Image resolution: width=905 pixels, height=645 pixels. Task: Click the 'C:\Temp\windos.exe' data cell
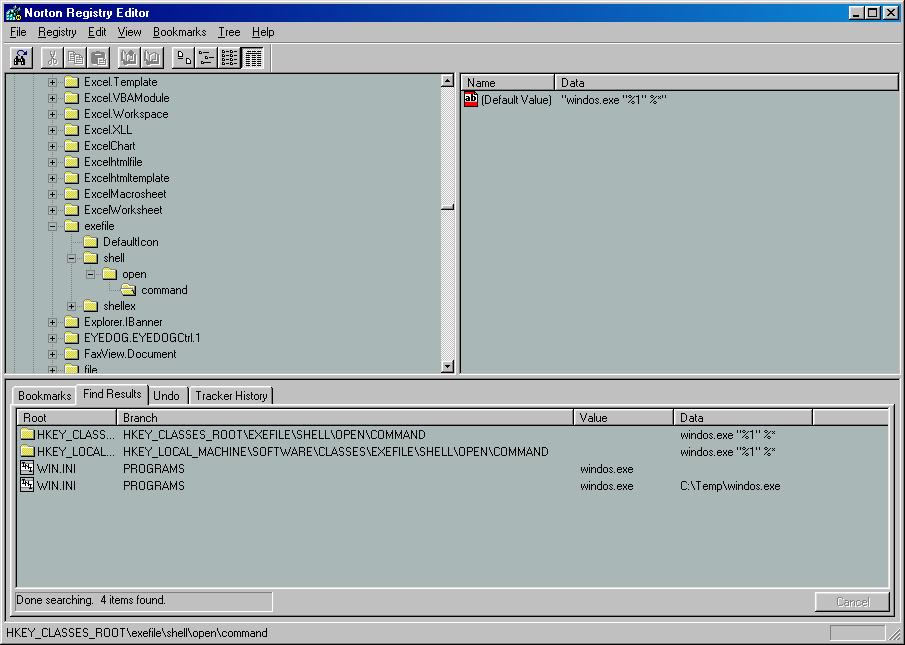click(x=730, y=486)
